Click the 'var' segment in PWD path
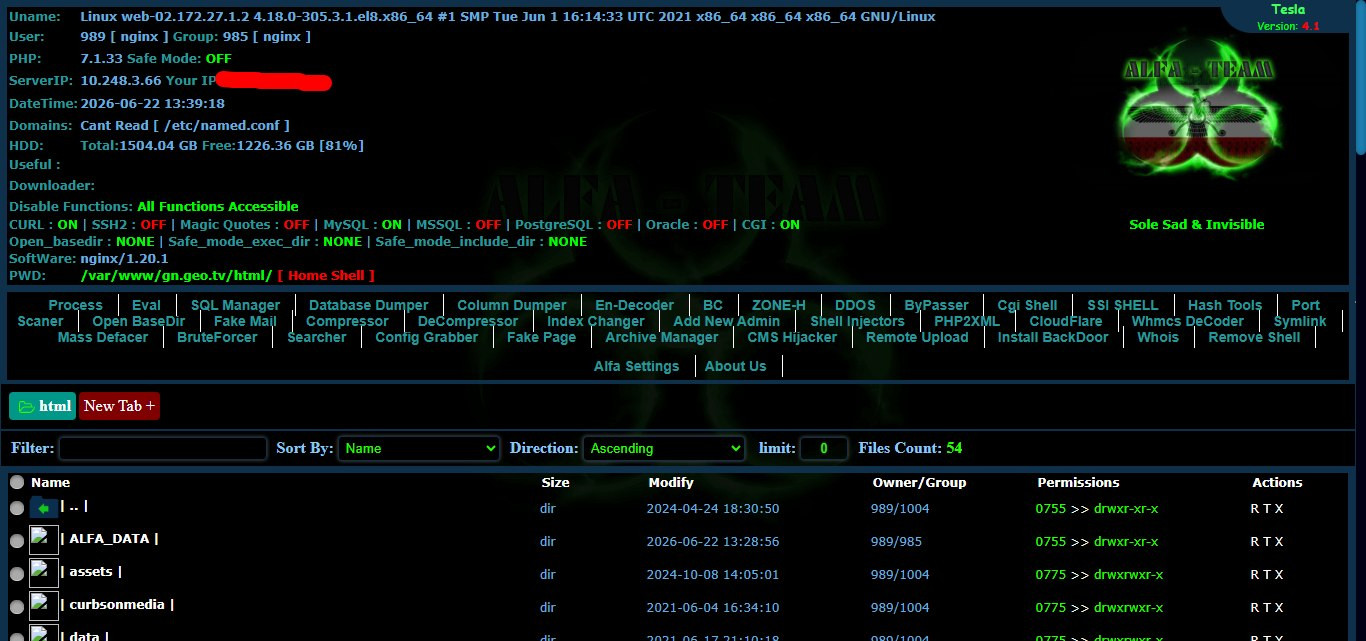 [98, 275]
